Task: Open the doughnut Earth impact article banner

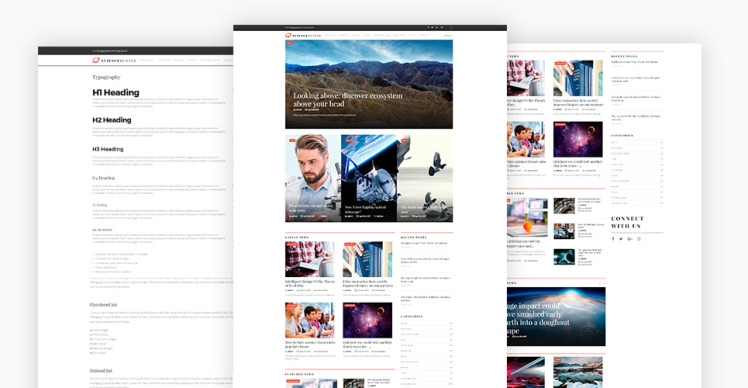Action: [x=556, y=316]
